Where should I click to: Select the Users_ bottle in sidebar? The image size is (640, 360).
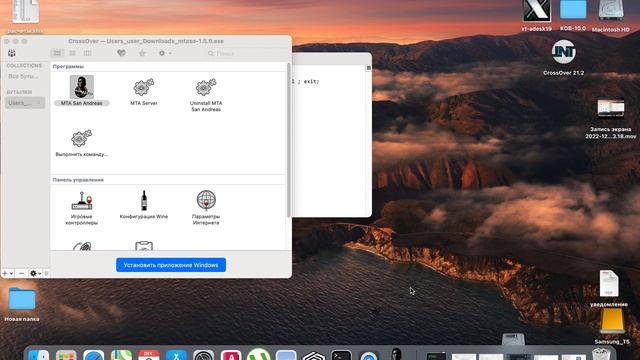point(25,102)
